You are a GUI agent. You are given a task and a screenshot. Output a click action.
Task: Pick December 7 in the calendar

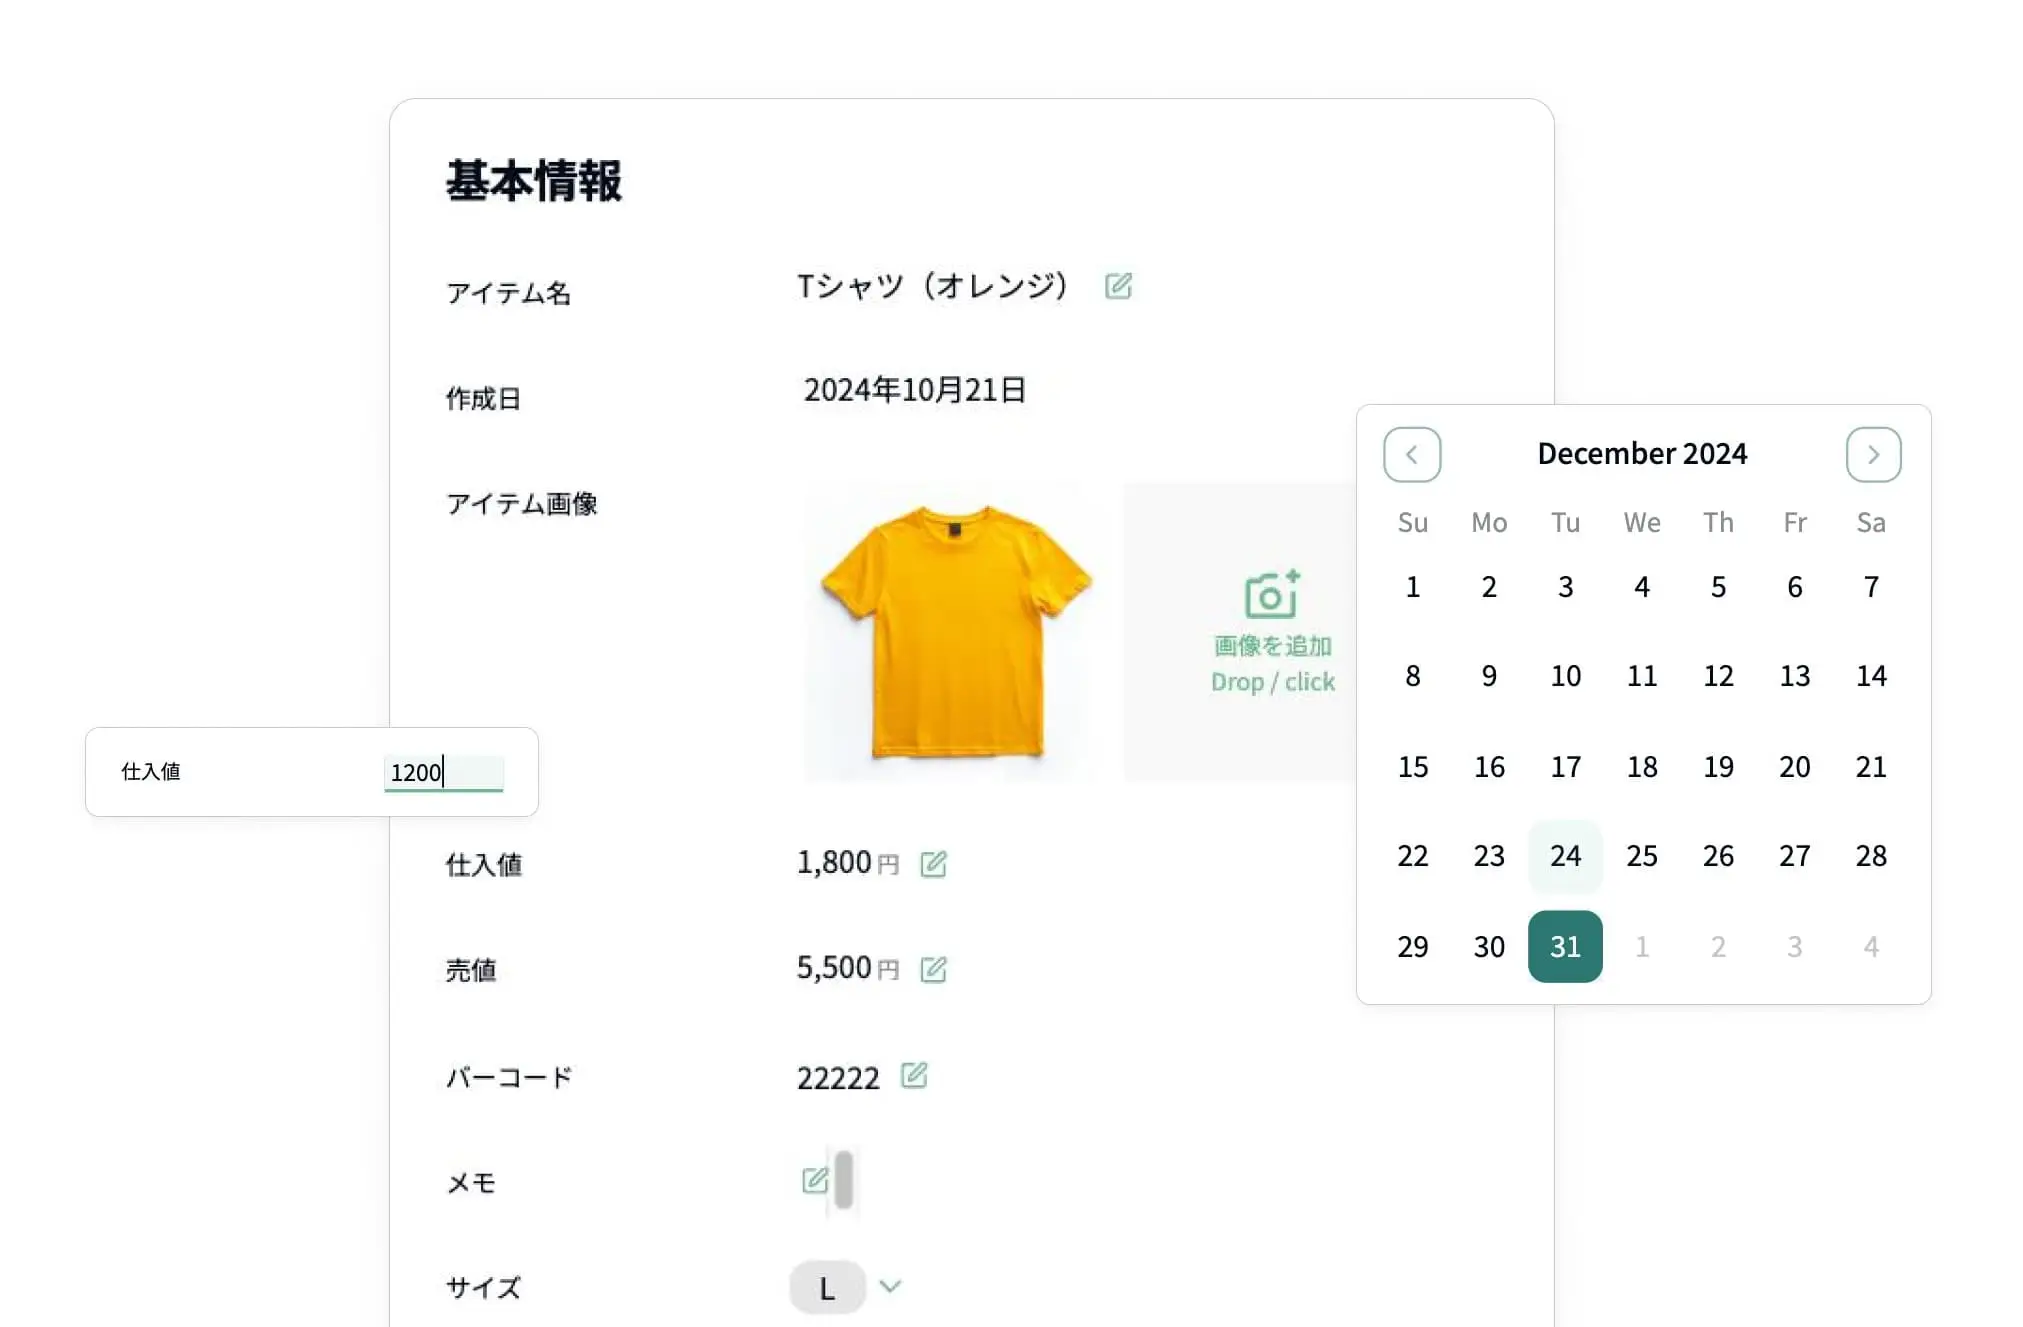1871,587
